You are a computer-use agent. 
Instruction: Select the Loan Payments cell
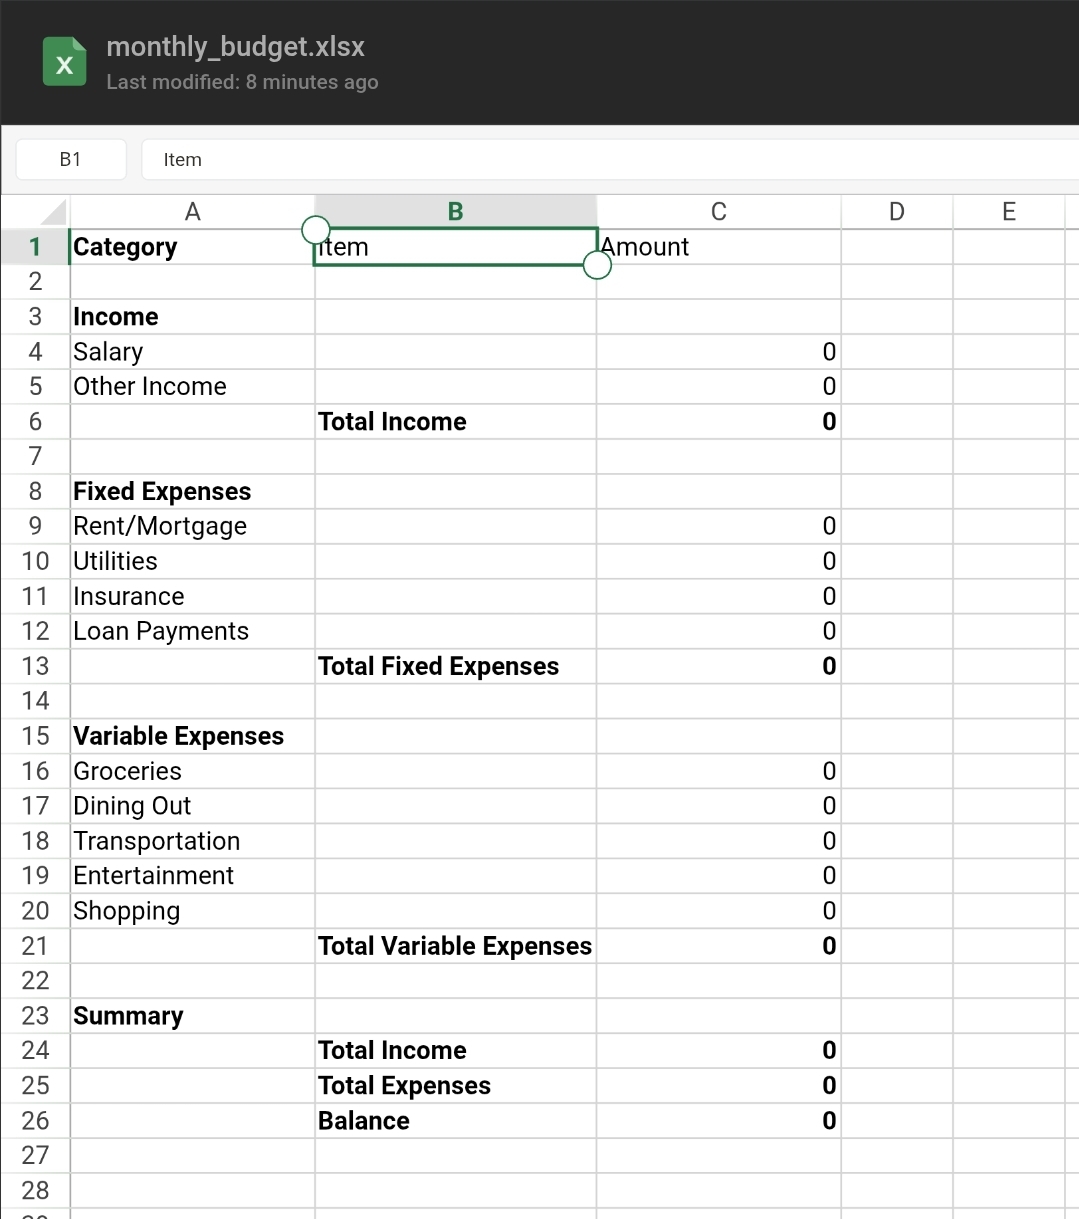click(x=193, y=631)
